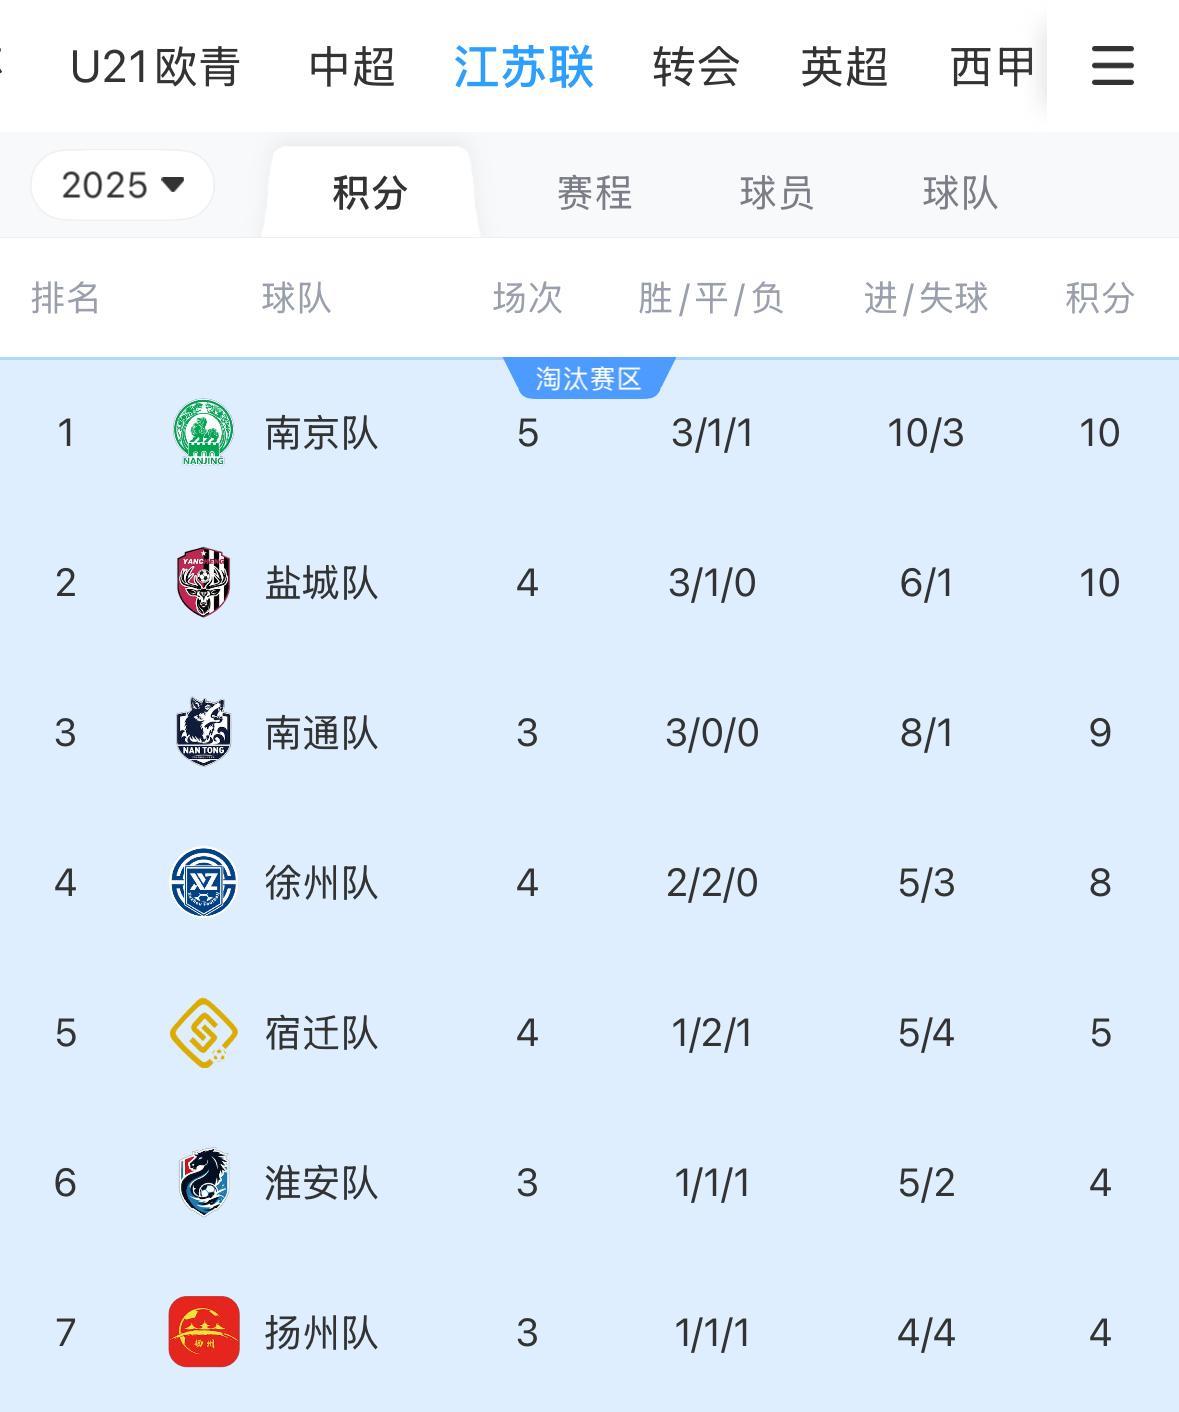The width and height of the screenshot is (1179, 1412).
Task: Tap the Nanjing team logo
Action: [x=203, y=432]
